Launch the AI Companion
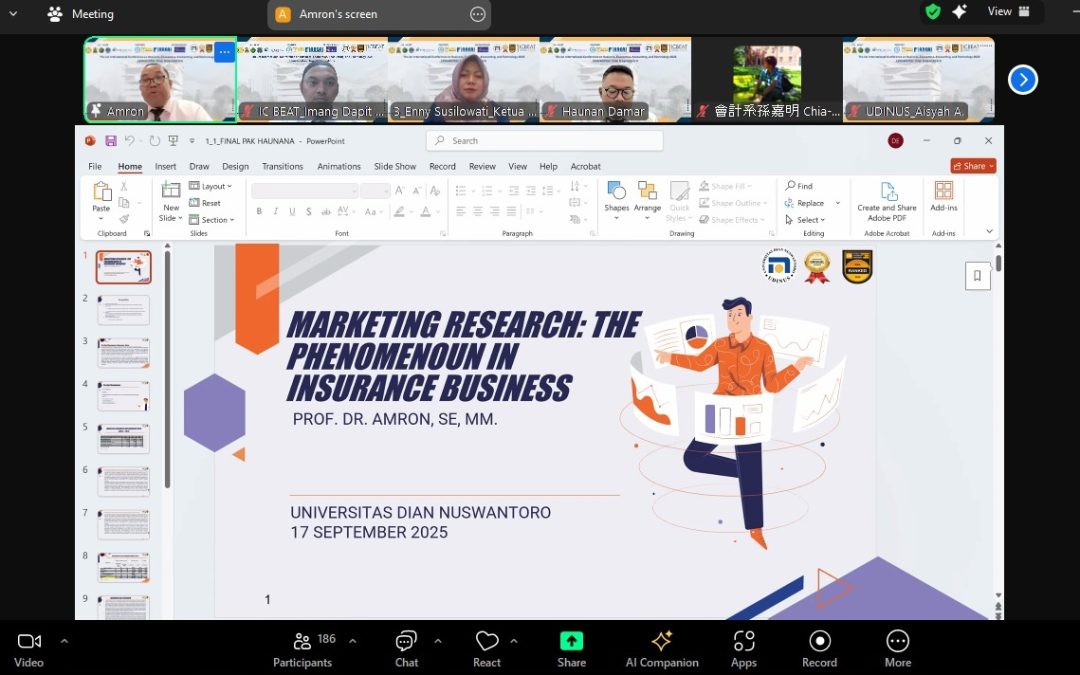The image size is (1080, 675). pyautogui.click(x=661, y=648)
